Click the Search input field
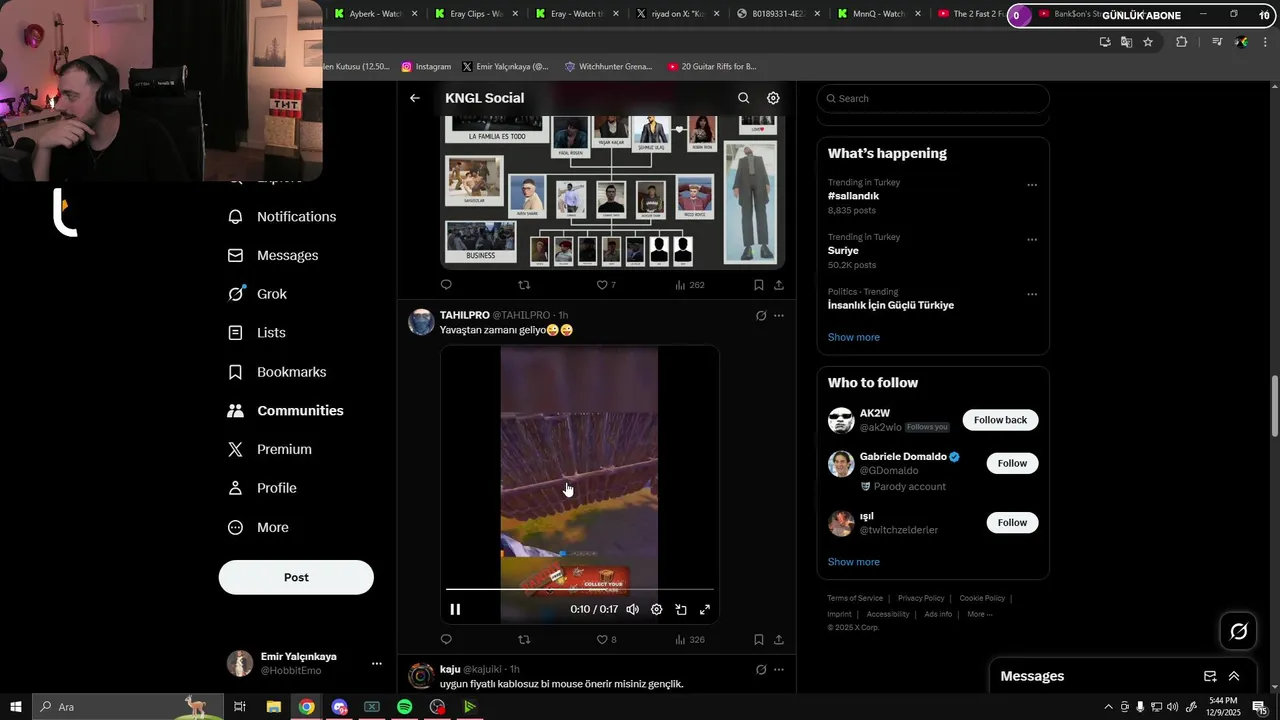 933,98
